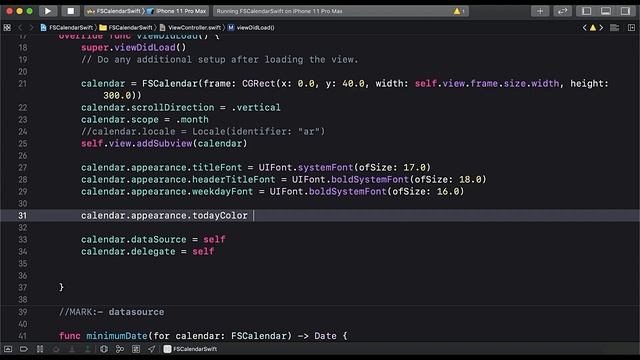Toggle breakpoints activation
Image resolution: width=640 pixels, height=360 pixels.
coord(24,349)
